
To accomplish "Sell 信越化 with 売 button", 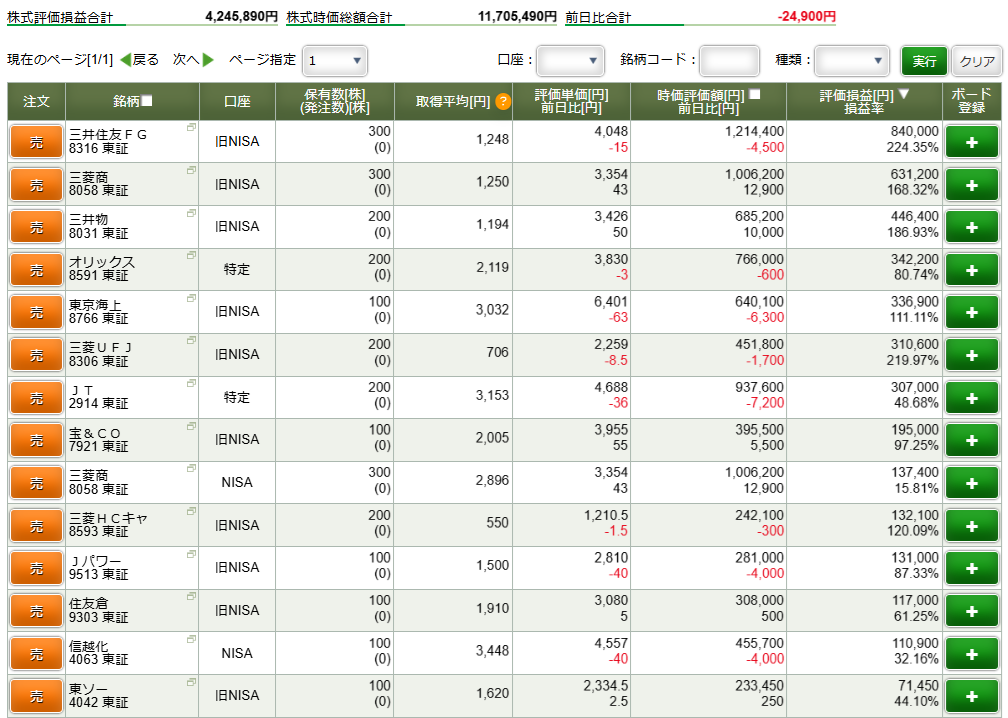I will 37,654.
